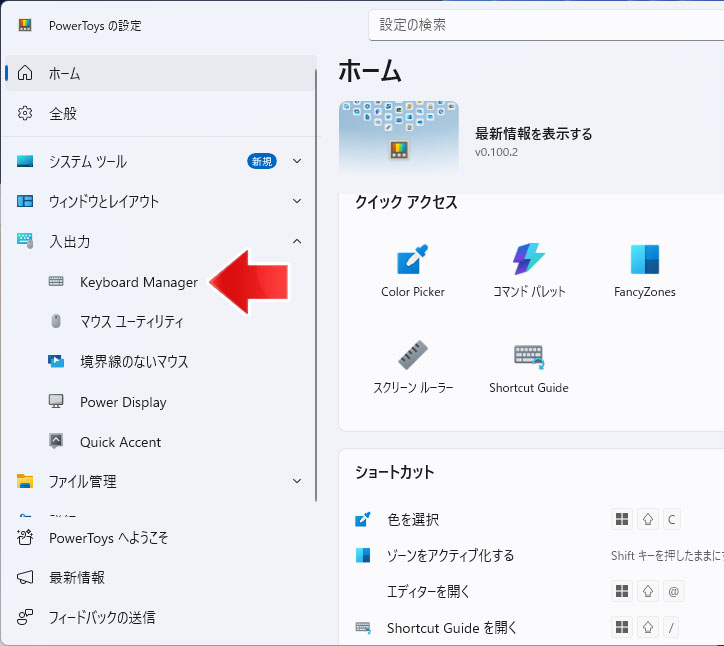724x646 pixels.
Task: Click the Keyboard Manager keyboard icon
Action: tap(56, 281)
